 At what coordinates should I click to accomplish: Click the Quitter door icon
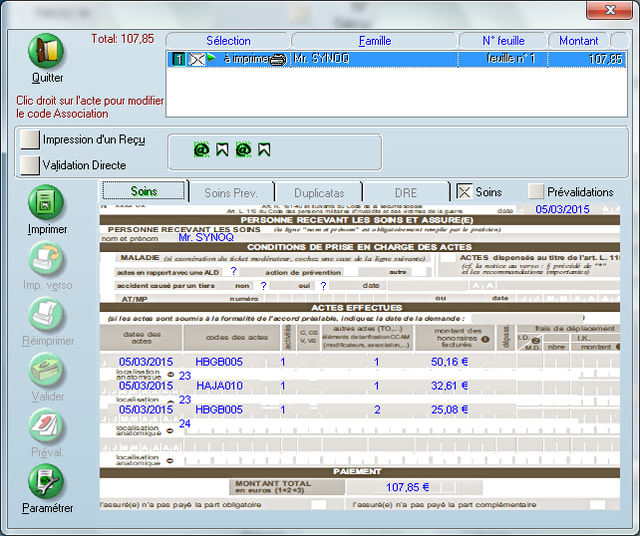pos(46,52)
